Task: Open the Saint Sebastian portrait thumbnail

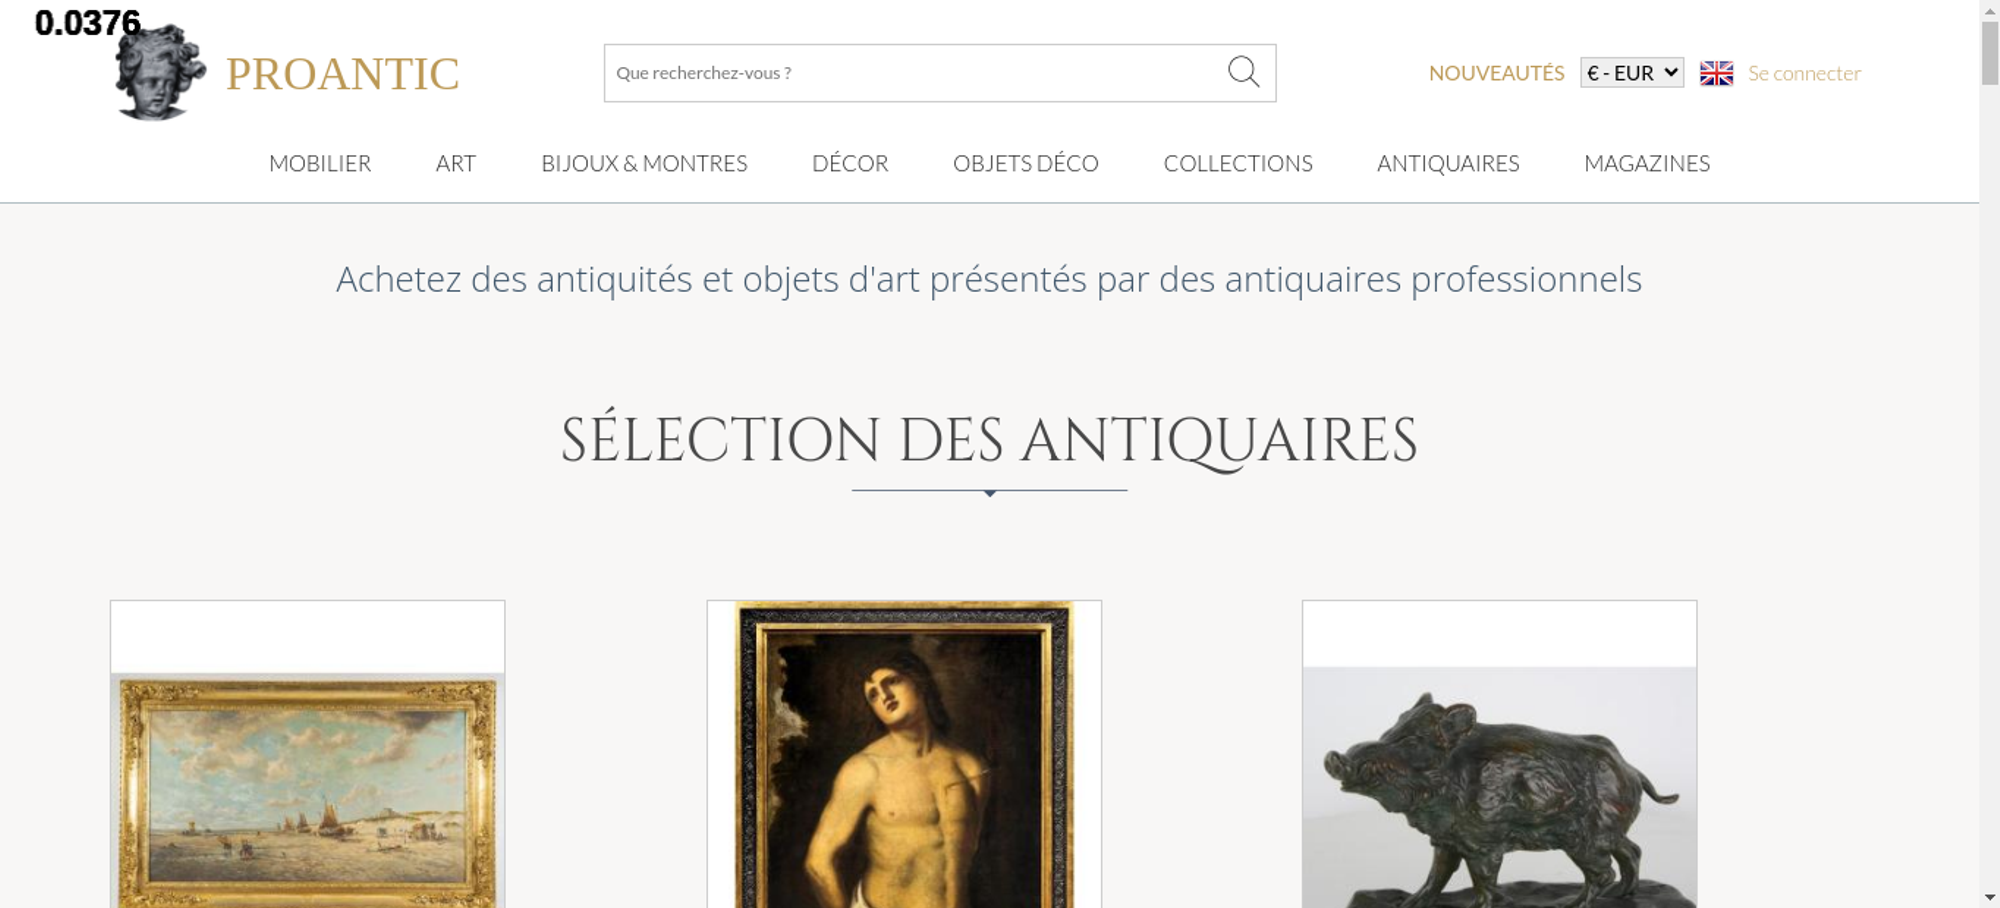Action: point(904,754)
